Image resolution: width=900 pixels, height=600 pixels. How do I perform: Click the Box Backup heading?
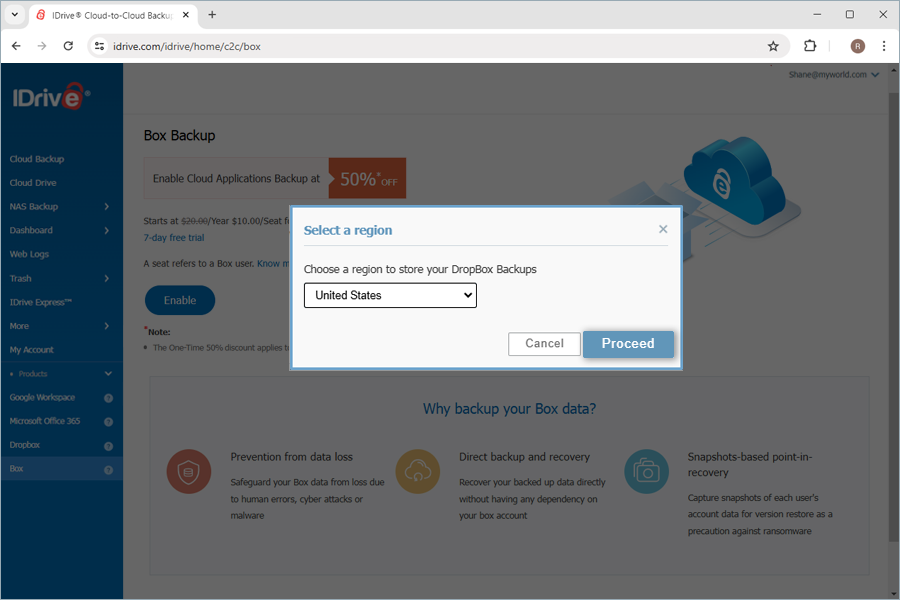click(x=180, y=136)
